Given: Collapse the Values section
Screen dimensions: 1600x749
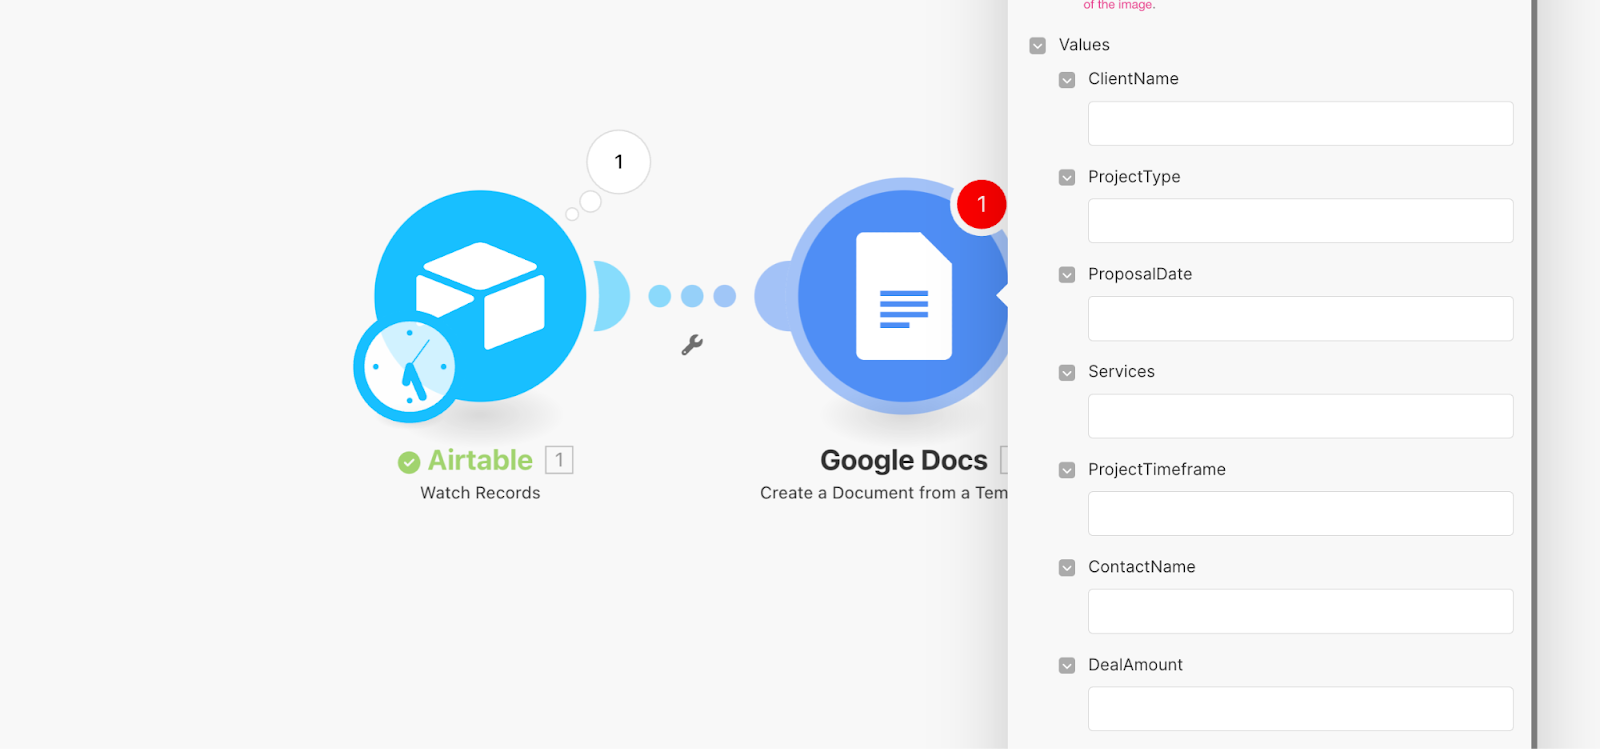Looking at the screenshot, I should click(1037, 46).
